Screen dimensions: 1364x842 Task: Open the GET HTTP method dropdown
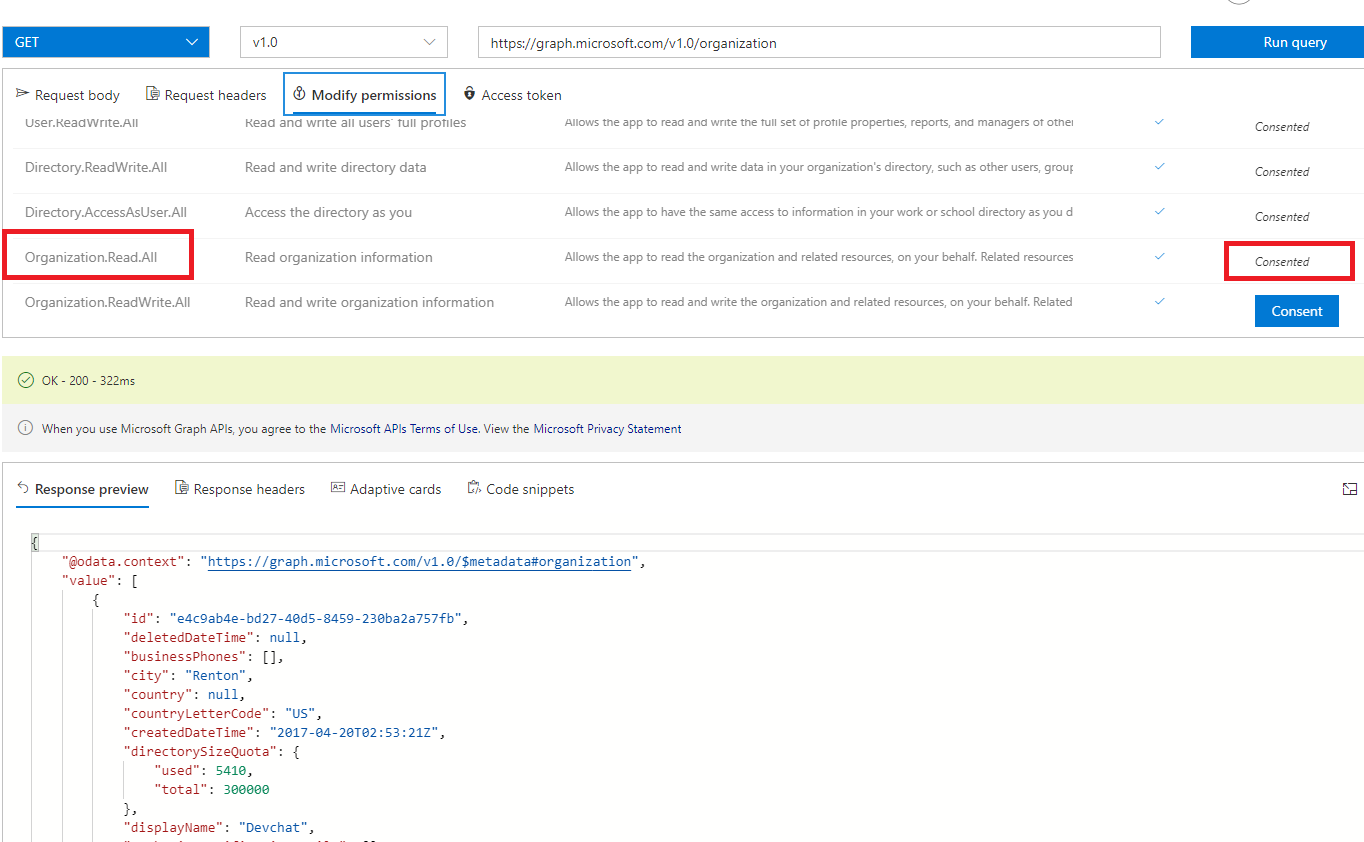point(106,42)
